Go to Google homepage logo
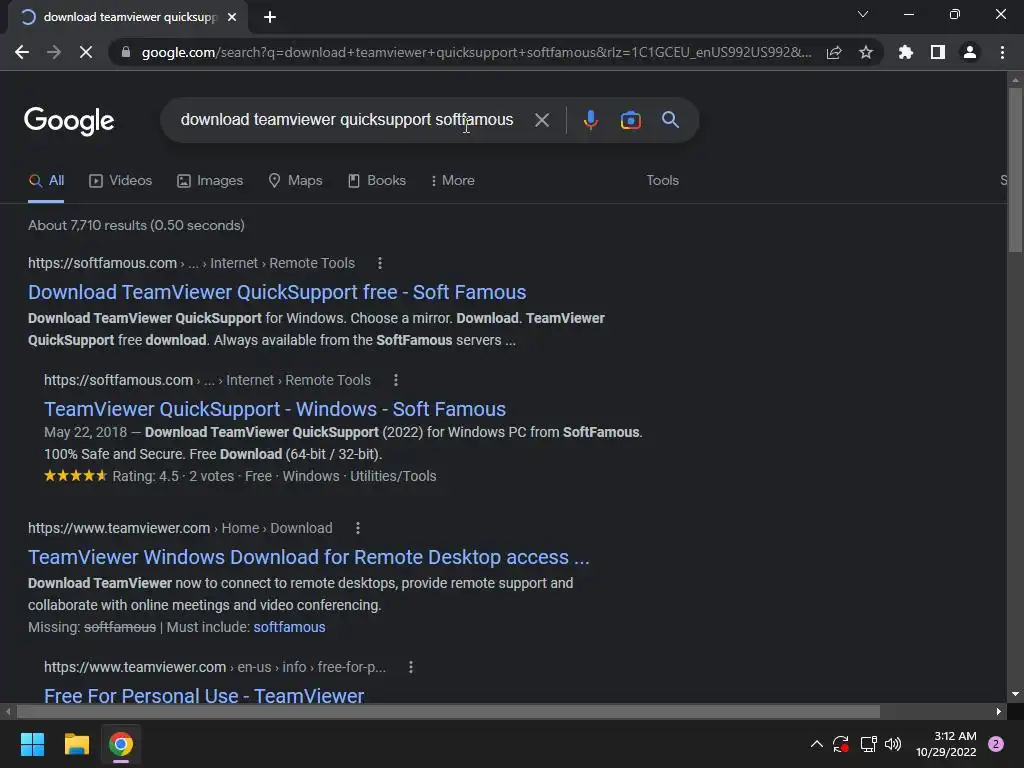The width and height of the screenshot is (1024, 768). point(69,121)
